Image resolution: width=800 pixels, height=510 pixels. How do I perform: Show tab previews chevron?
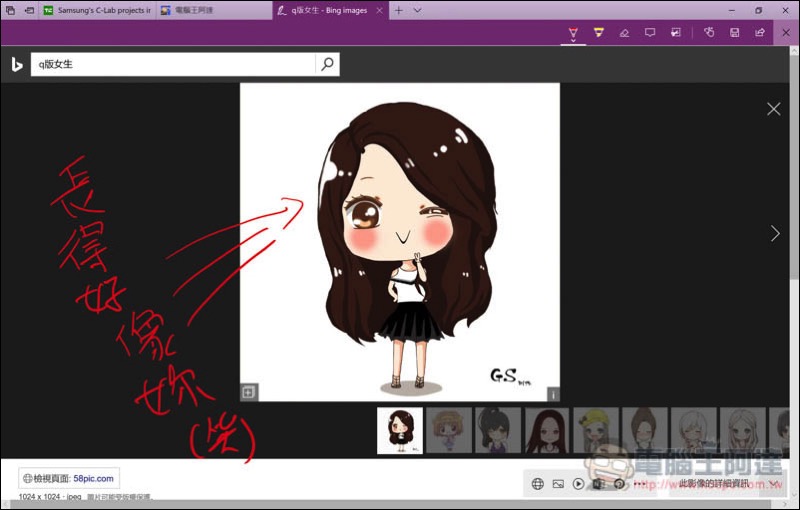[x=417, y=10]
